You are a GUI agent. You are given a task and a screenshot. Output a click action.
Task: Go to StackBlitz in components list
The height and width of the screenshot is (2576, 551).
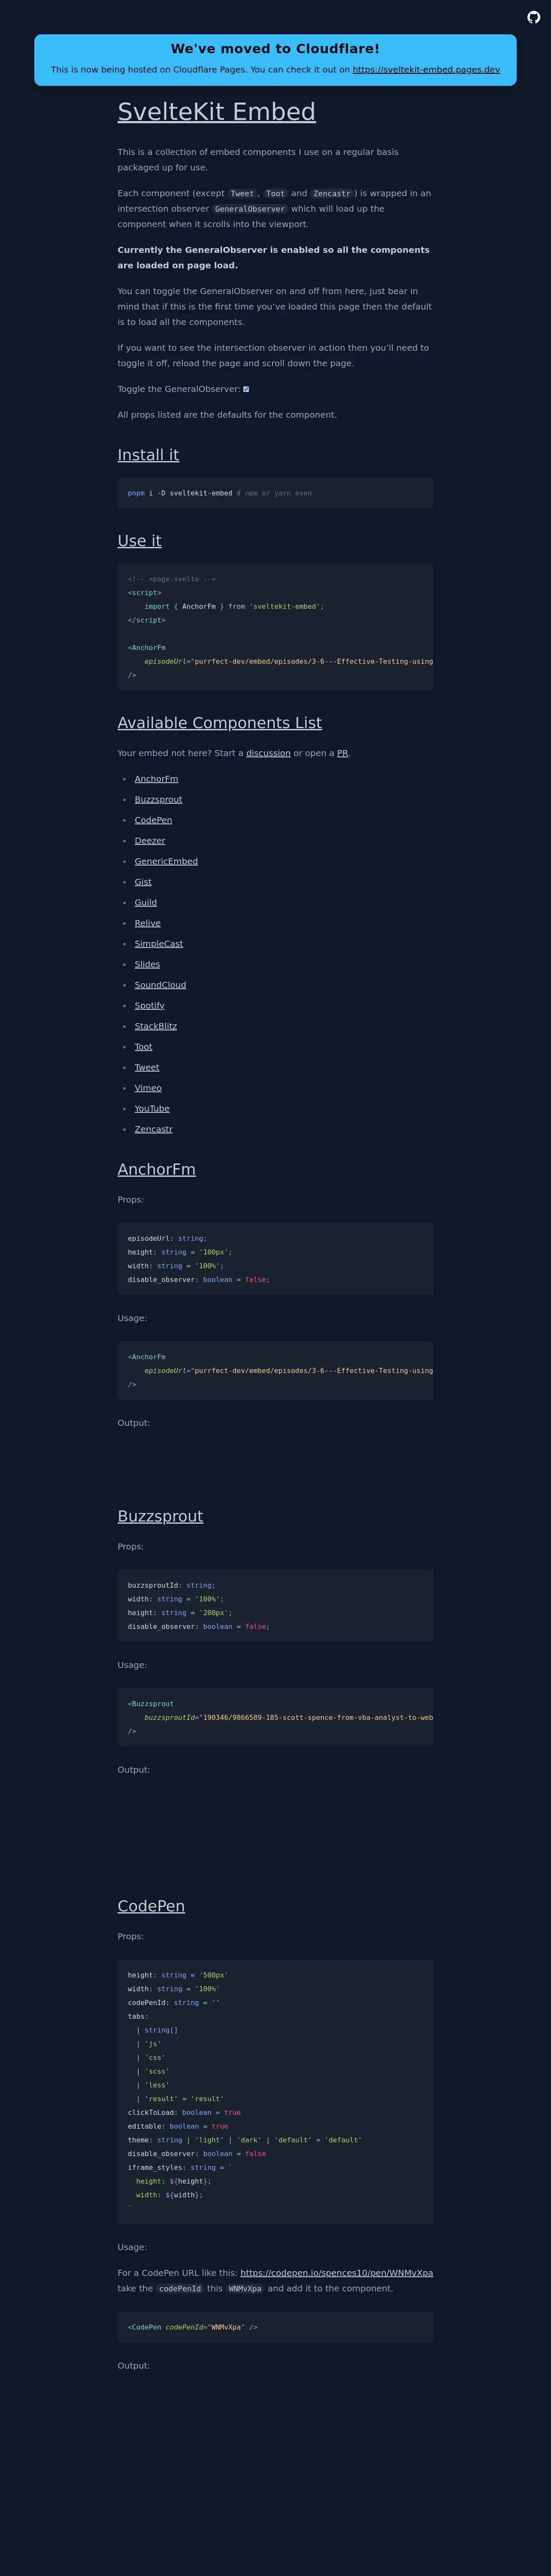(x=156, y=1026)
